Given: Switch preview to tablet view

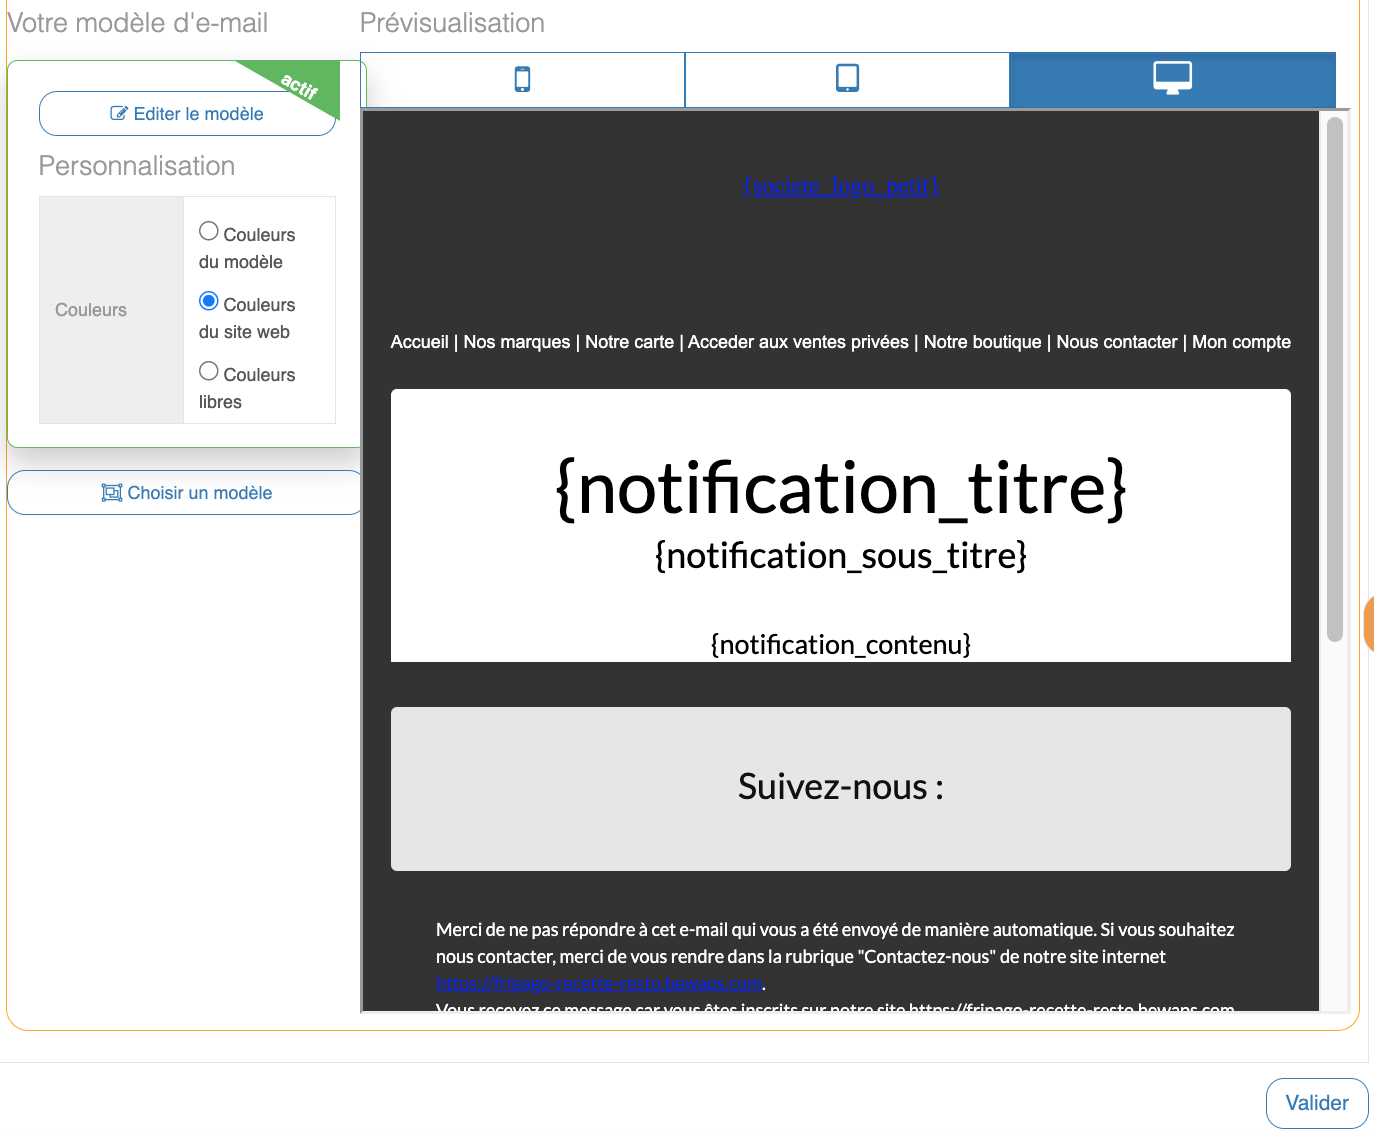Looking at the screenshot, I should pos(847,79).
